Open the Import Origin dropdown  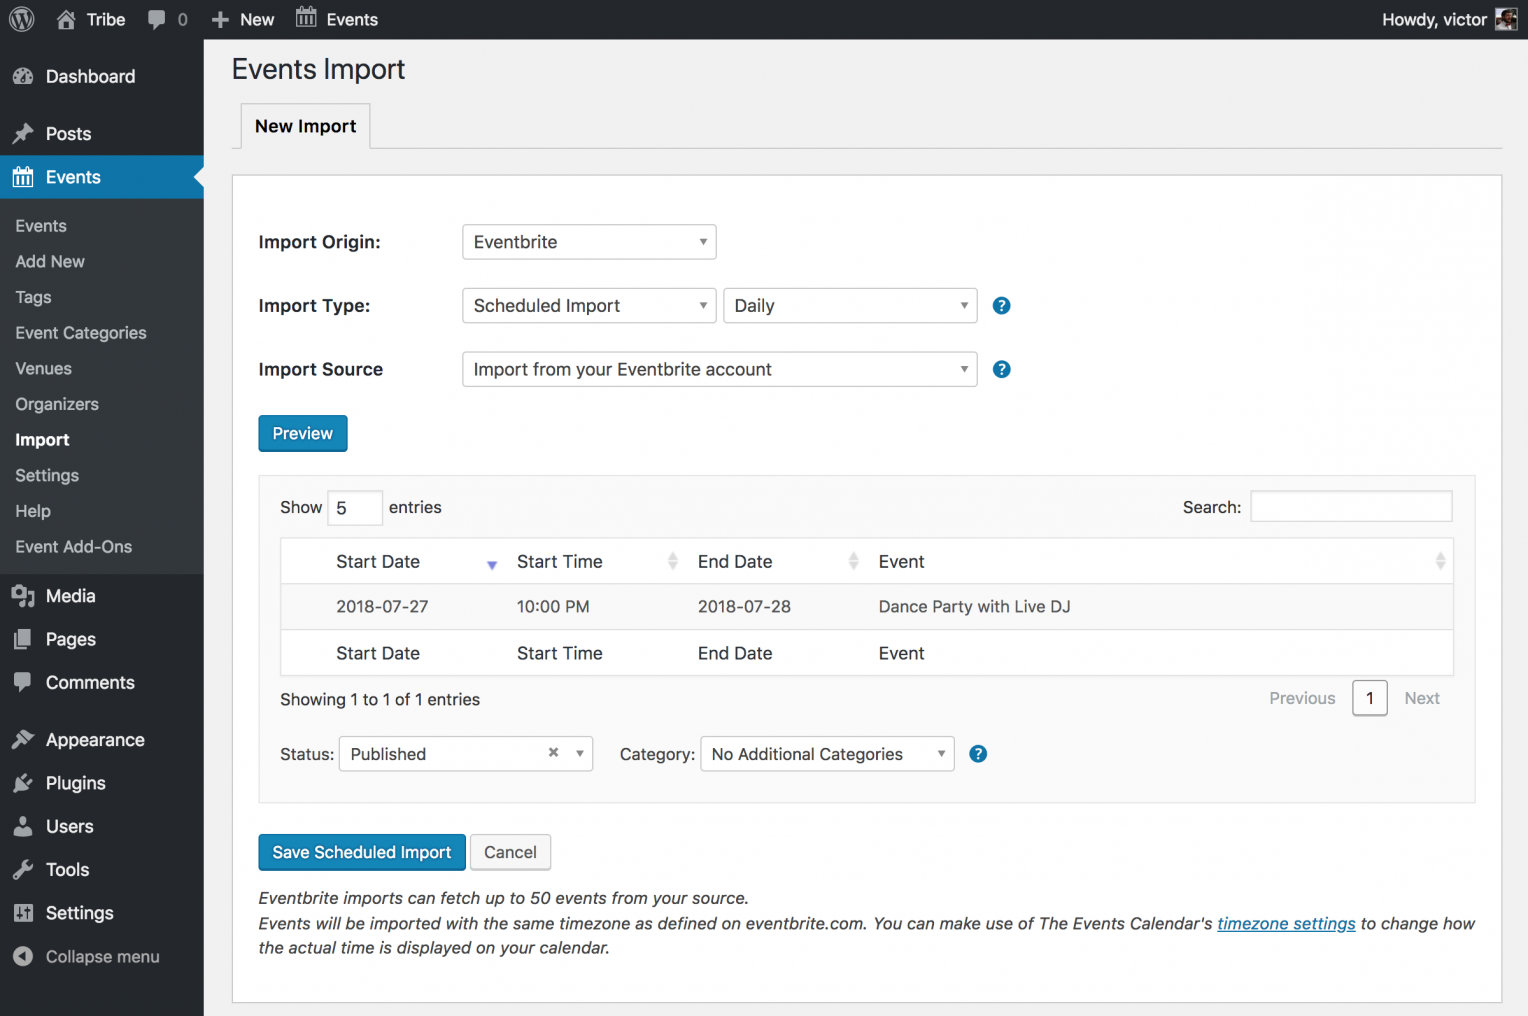click(589, 242)
